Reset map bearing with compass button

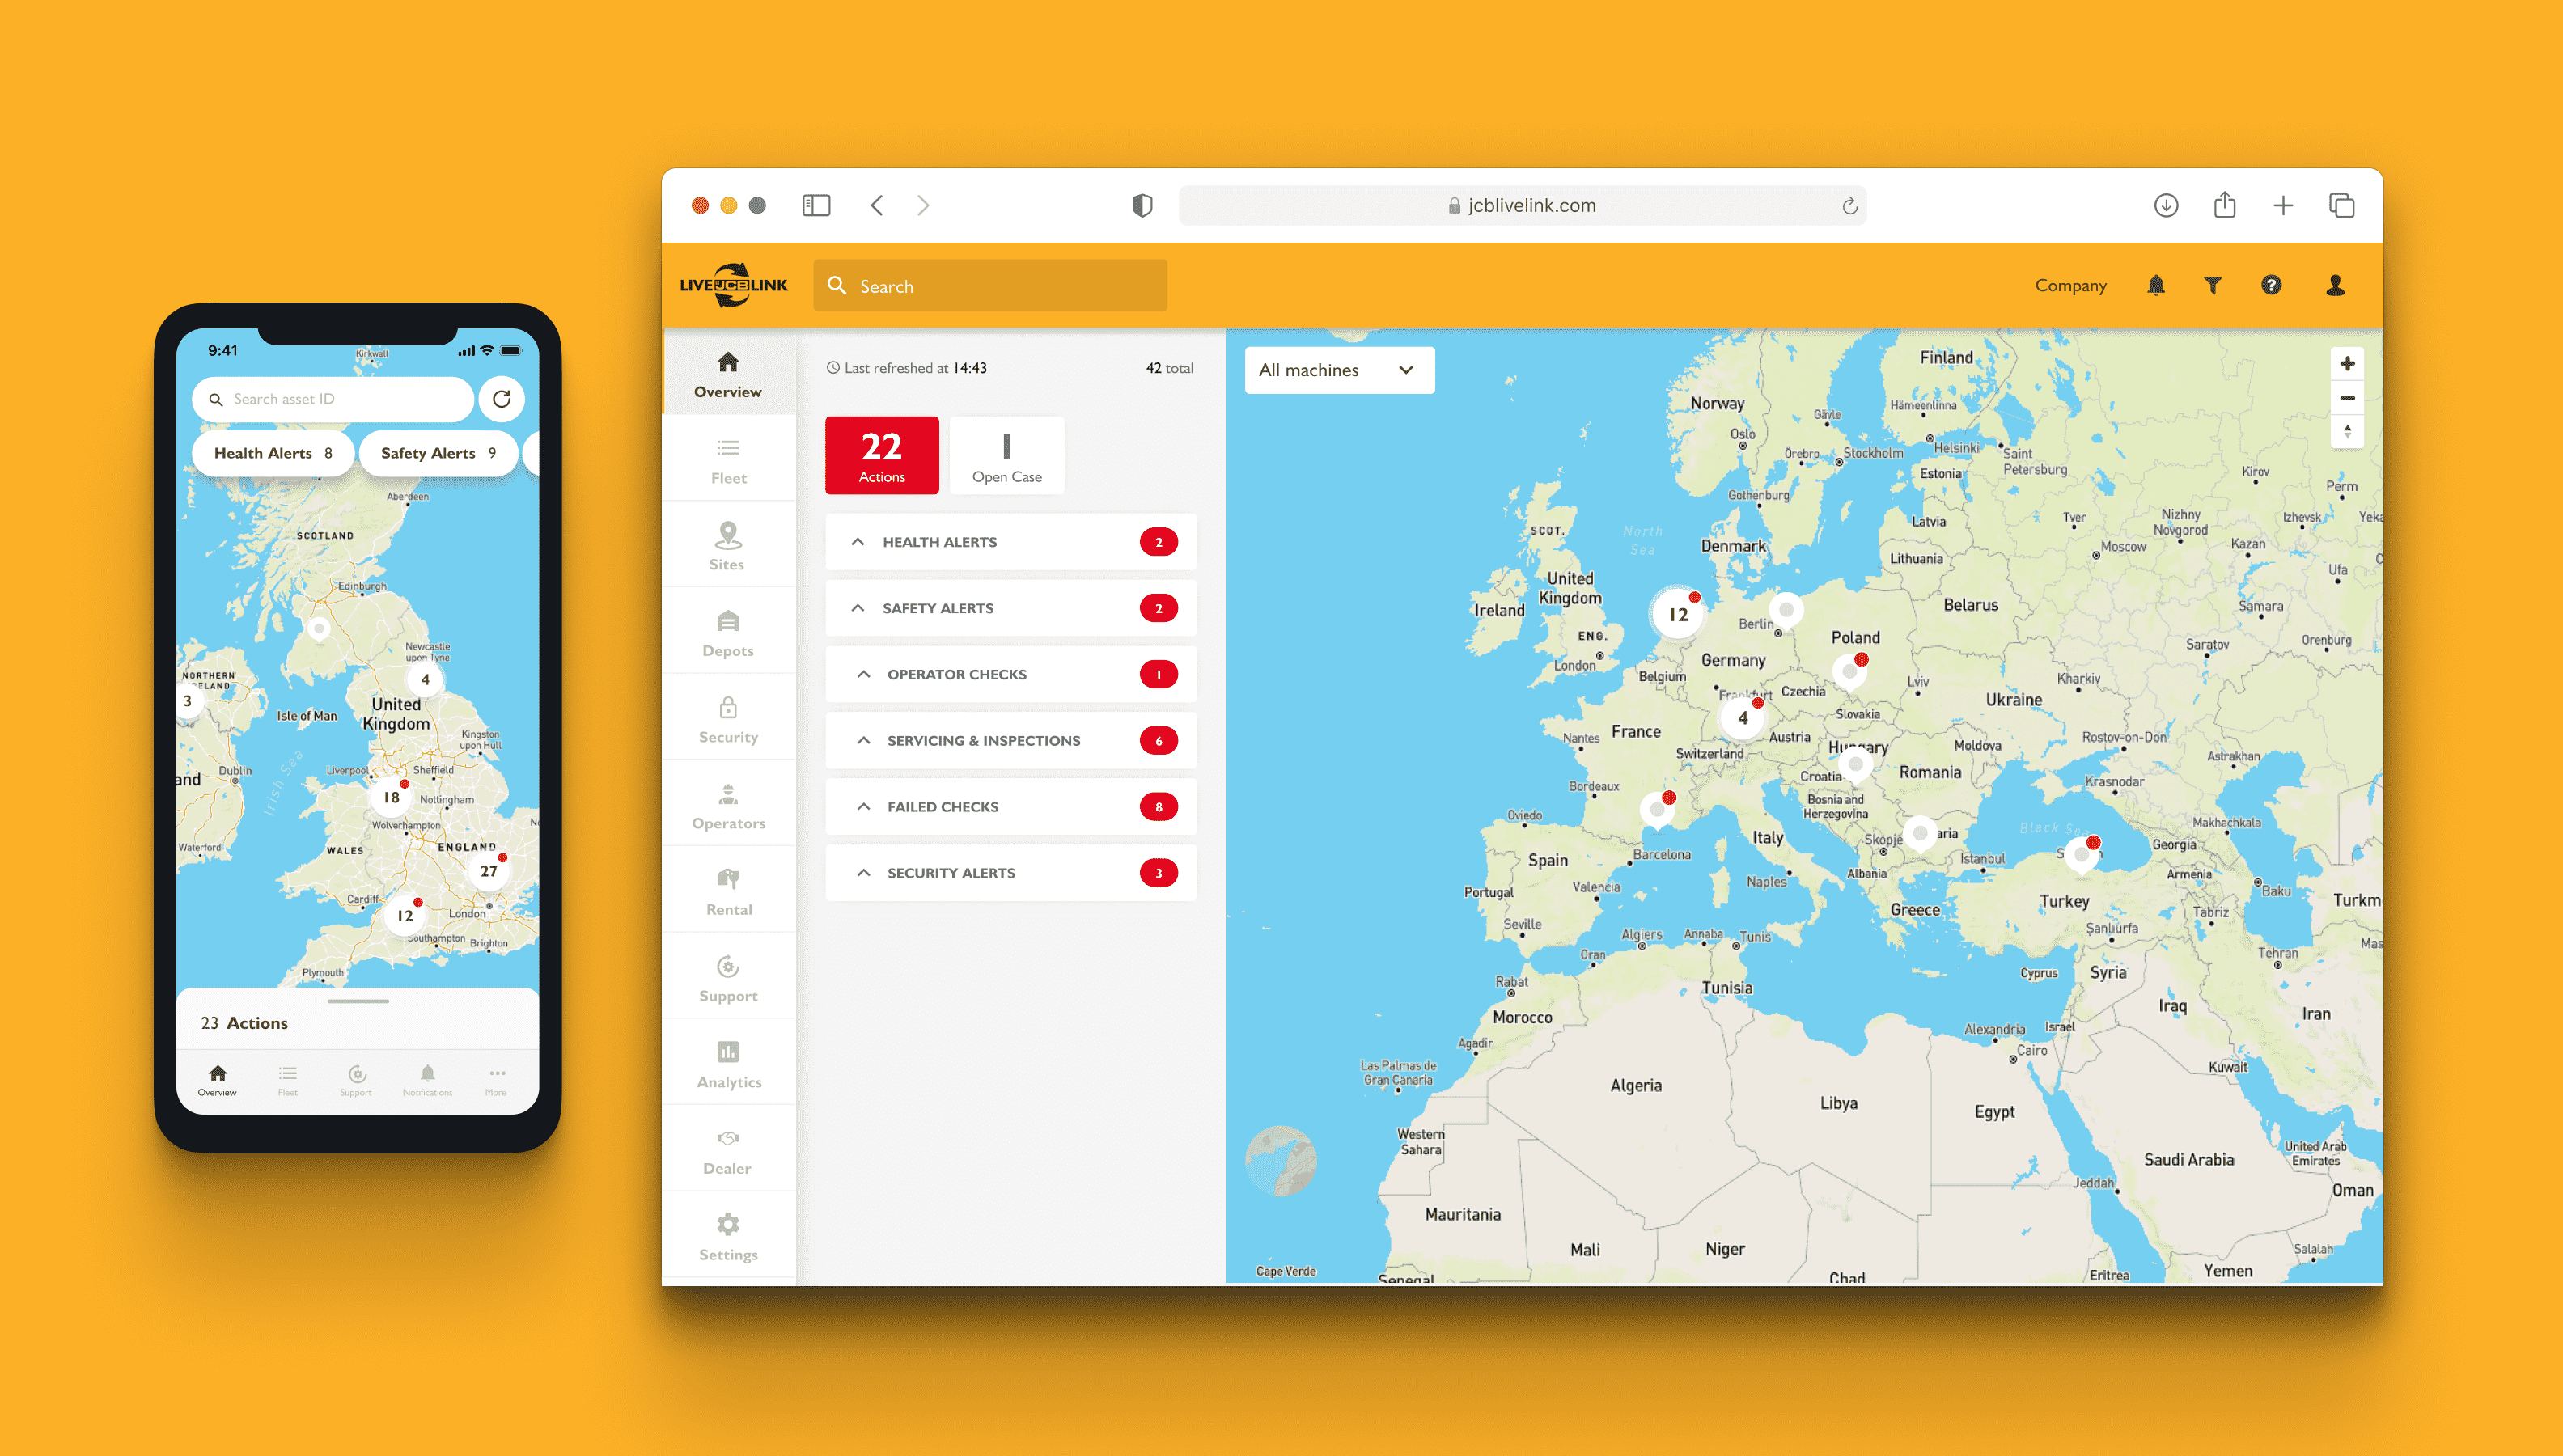(2347, 432)
